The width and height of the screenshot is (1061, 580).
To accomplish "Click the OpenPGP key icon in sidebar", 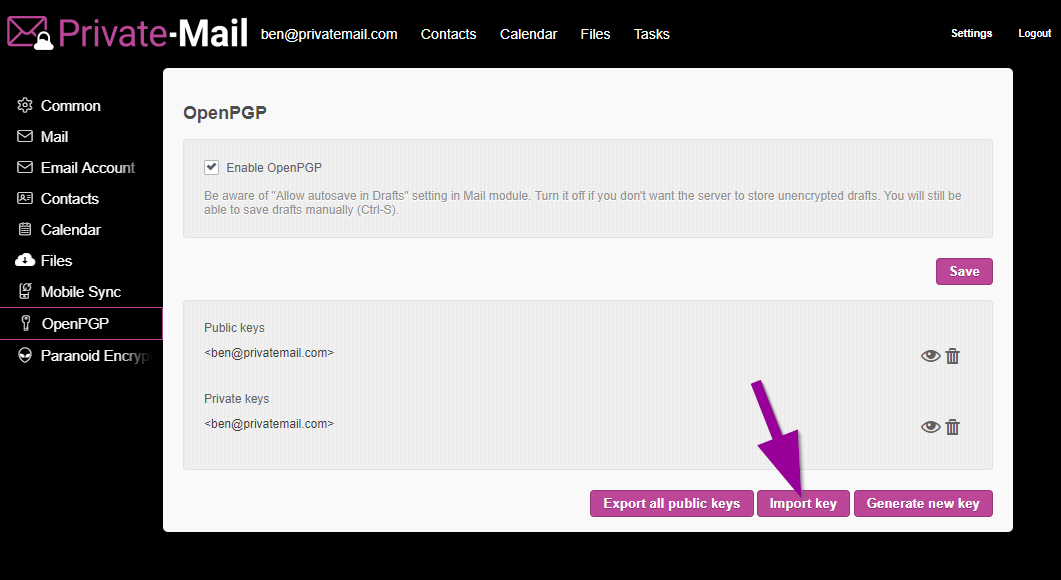I will (26, 324).
